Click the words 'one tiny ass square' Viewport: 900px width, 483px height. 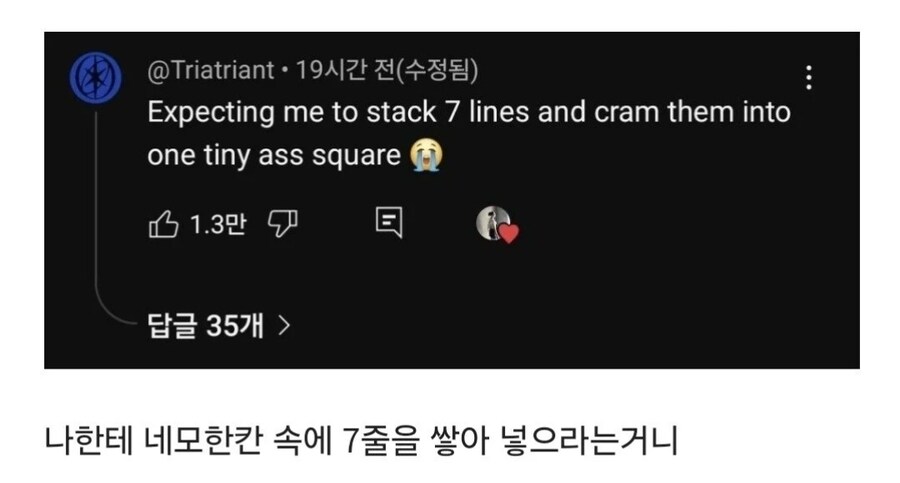click(274, 157)
